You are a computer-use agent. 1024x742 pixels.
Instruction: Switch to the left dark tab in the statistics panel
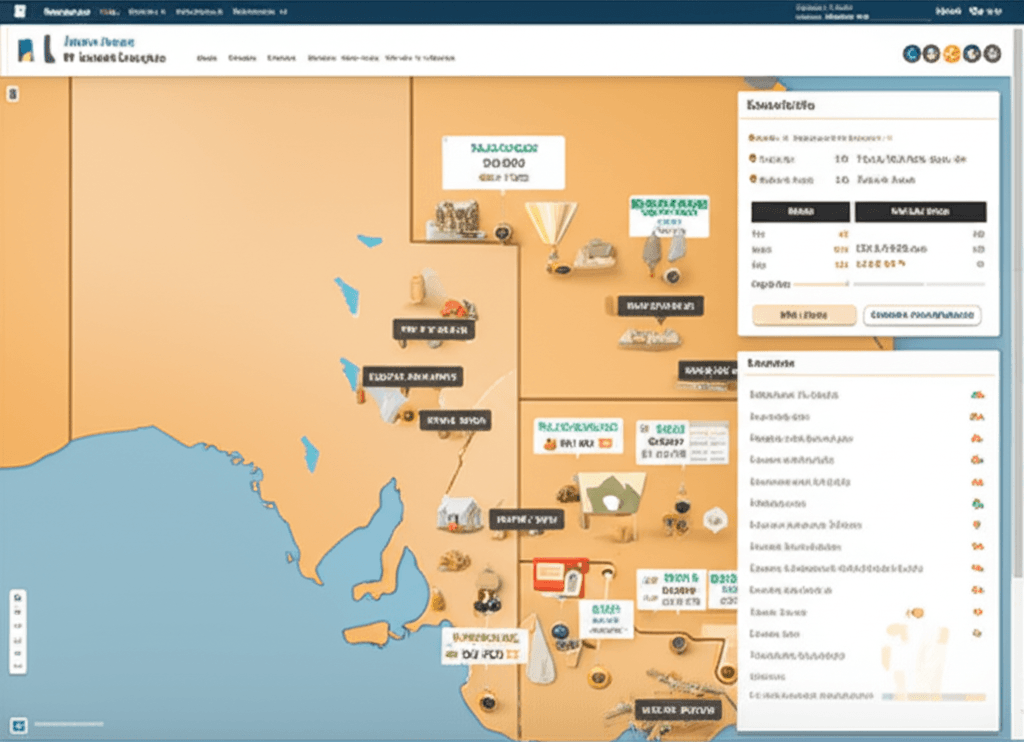[x=800, y=211]
